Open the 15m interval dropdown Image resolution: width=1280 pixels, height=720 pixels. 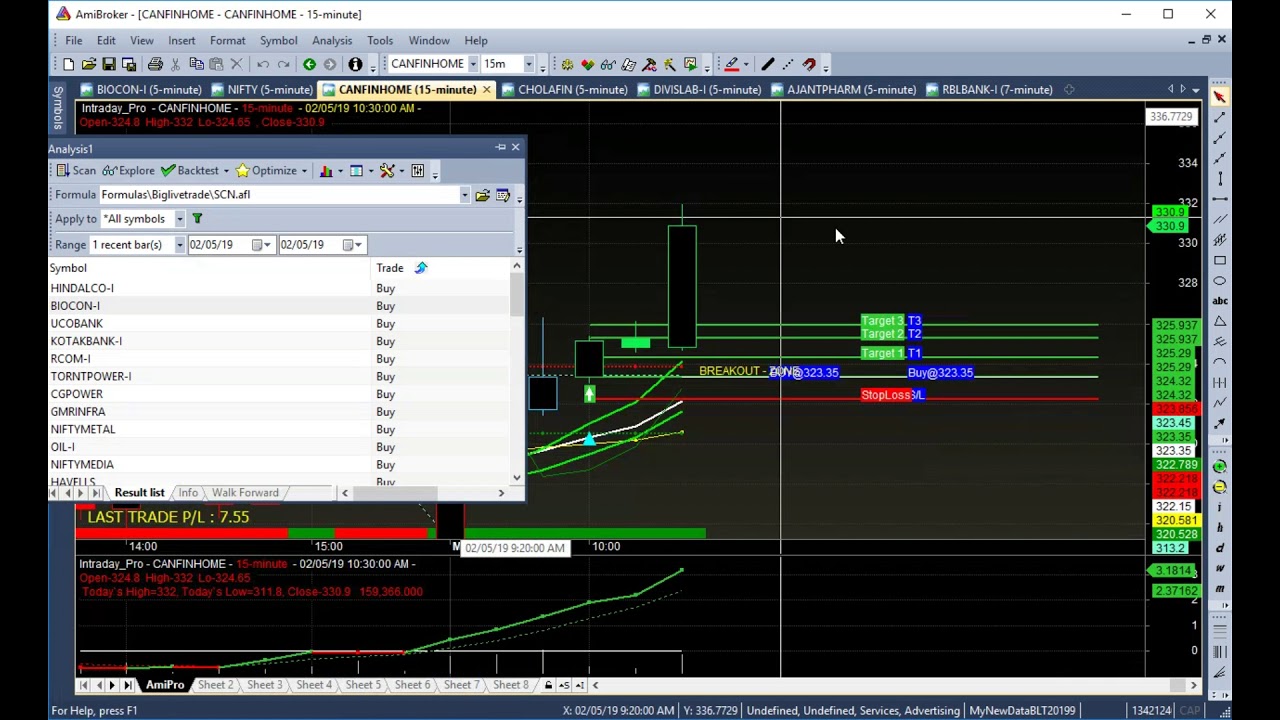click(x=529, y=64)
